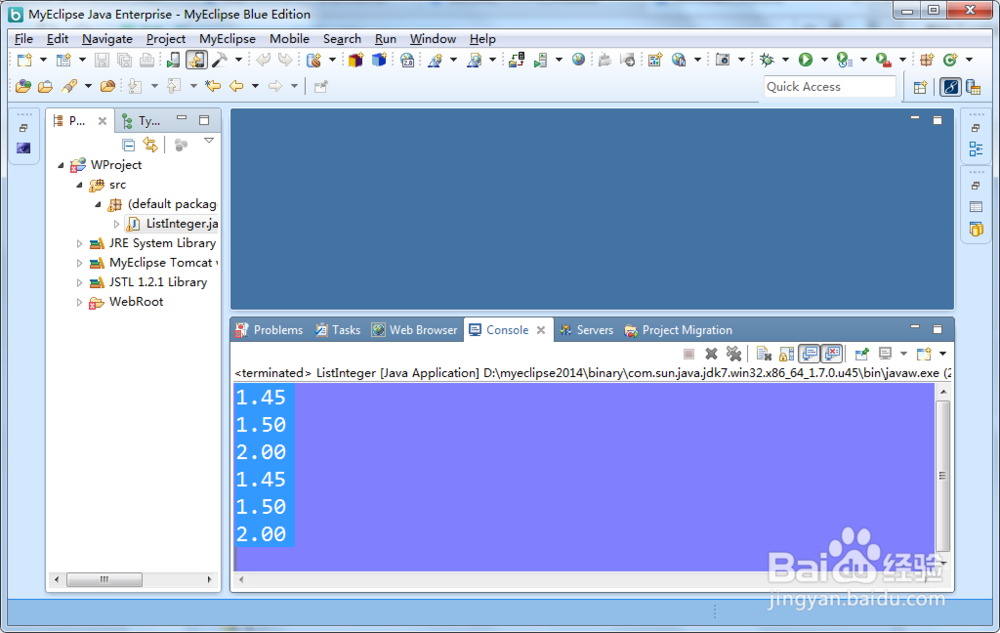Viewport: 1000px width, 633px height.
Task: Click Remove Launch in Console toolbar
Action: coord(711,353)
